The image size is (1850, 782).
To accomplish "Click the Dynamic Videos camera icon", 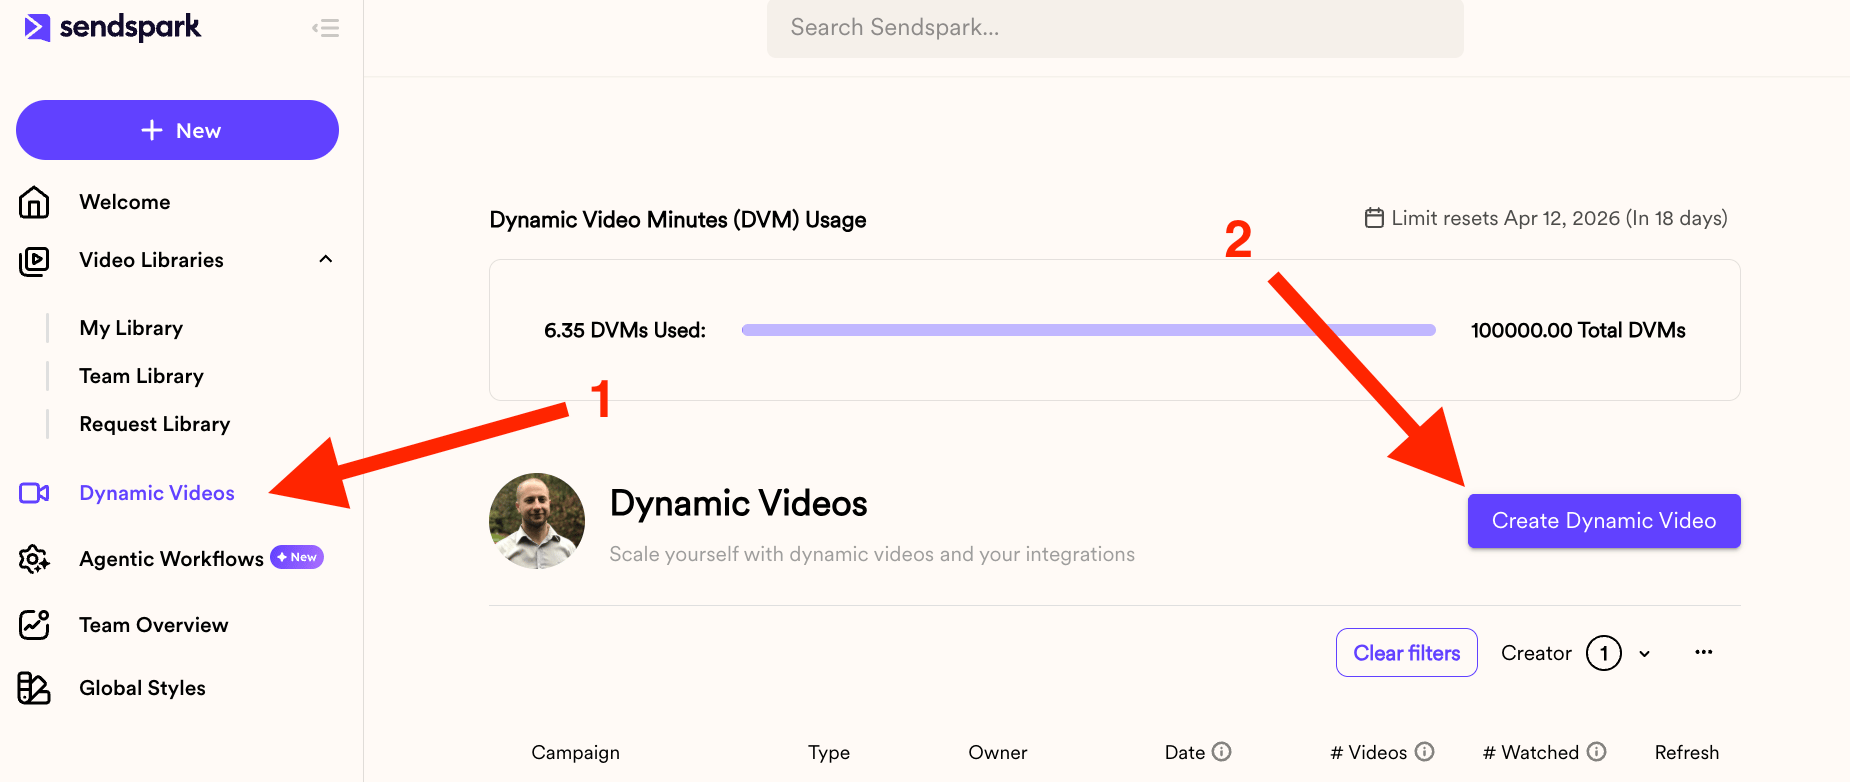I will point(34,493).
